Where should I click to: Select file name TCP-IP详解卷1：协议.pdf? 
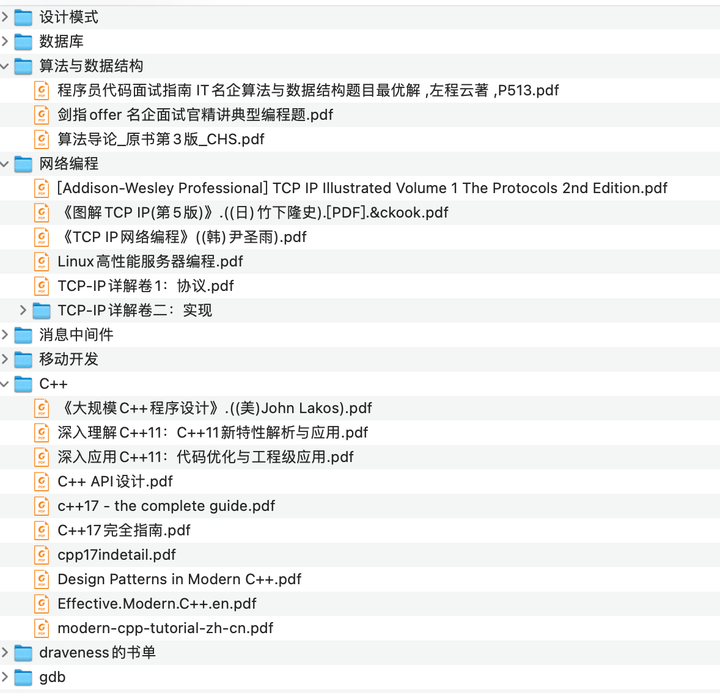click(146, 286)
